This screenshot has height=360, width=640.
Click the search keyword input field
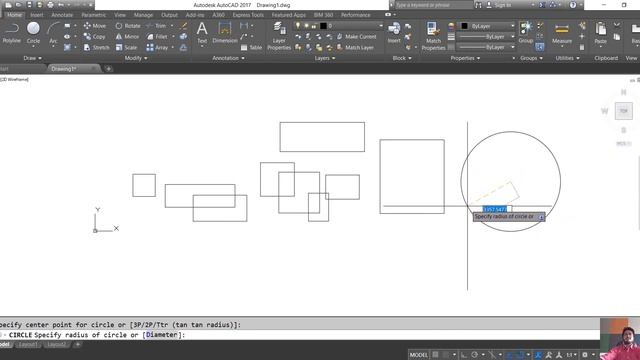(433, 5)
